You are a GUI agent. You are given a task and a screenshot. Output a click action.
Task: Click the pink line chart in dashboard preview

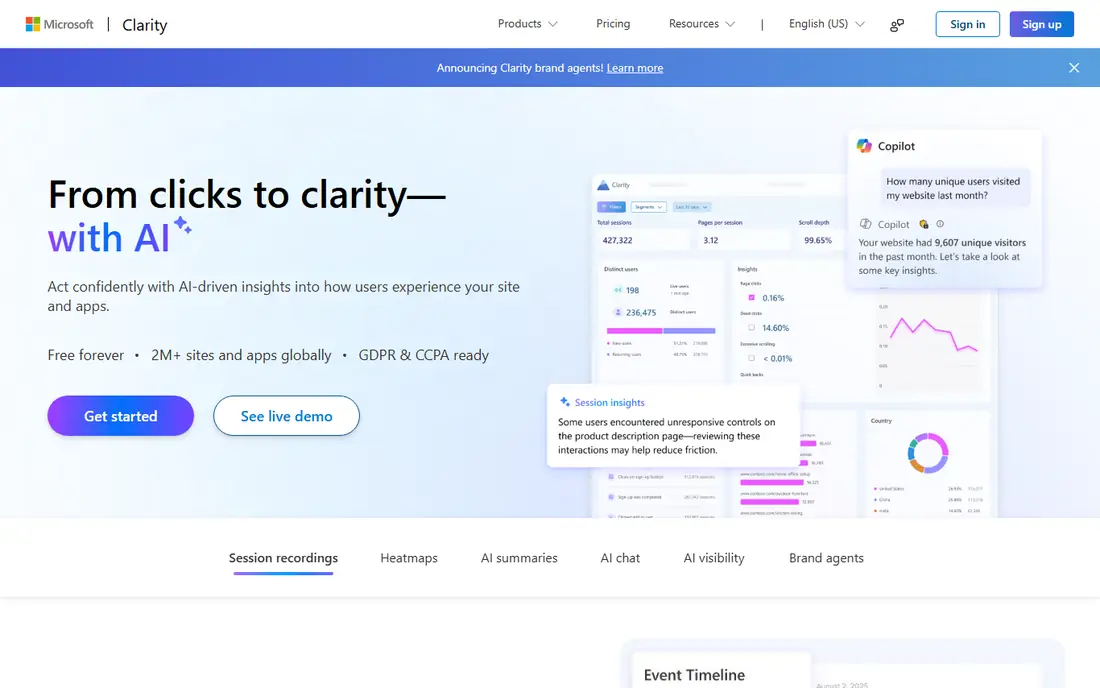coord(933,335)
